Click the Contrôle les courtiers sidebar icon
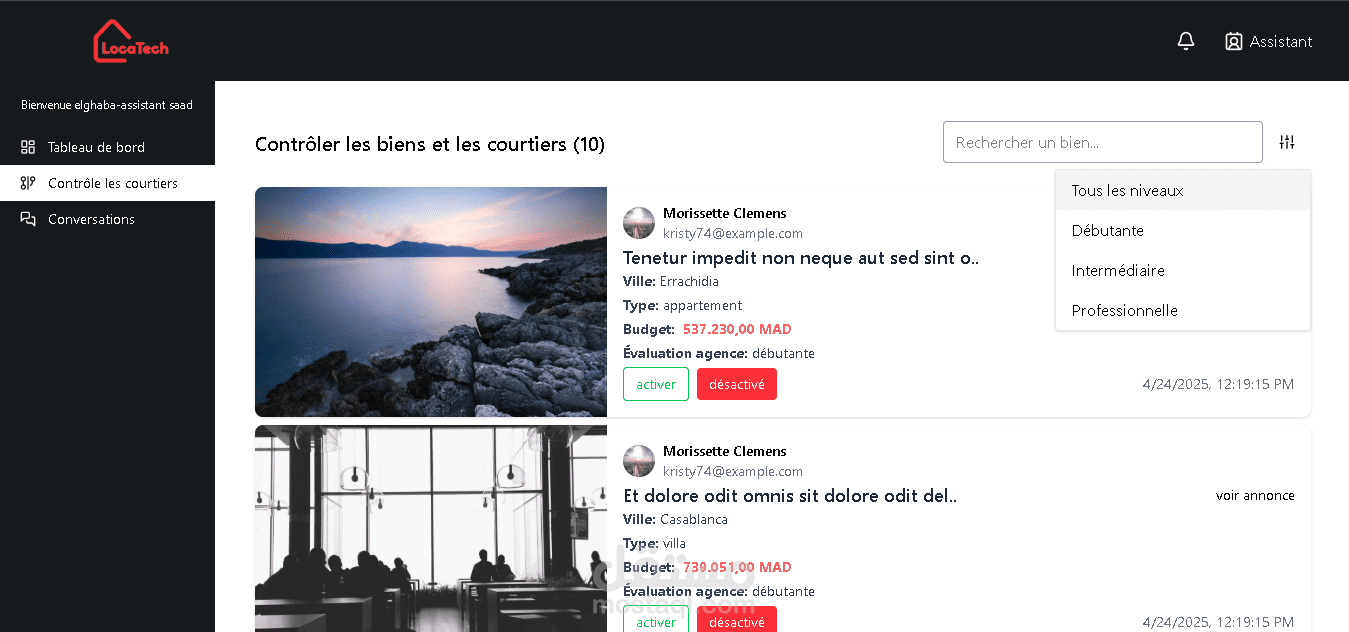The image size is (1349, 632). (x=28, y=183)
